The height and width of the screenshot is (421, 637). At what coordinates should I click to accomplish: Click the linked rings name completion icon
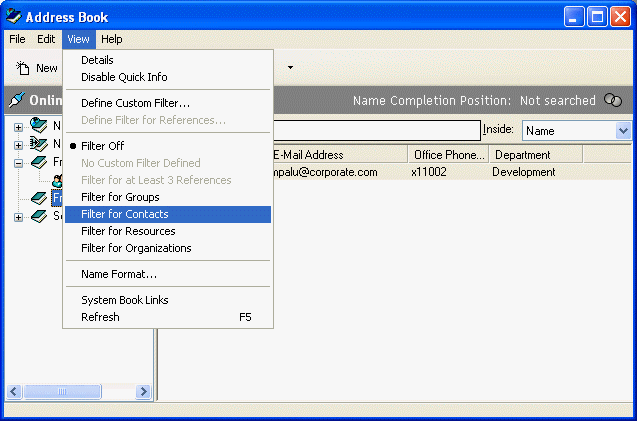click(x=613, y=100)
